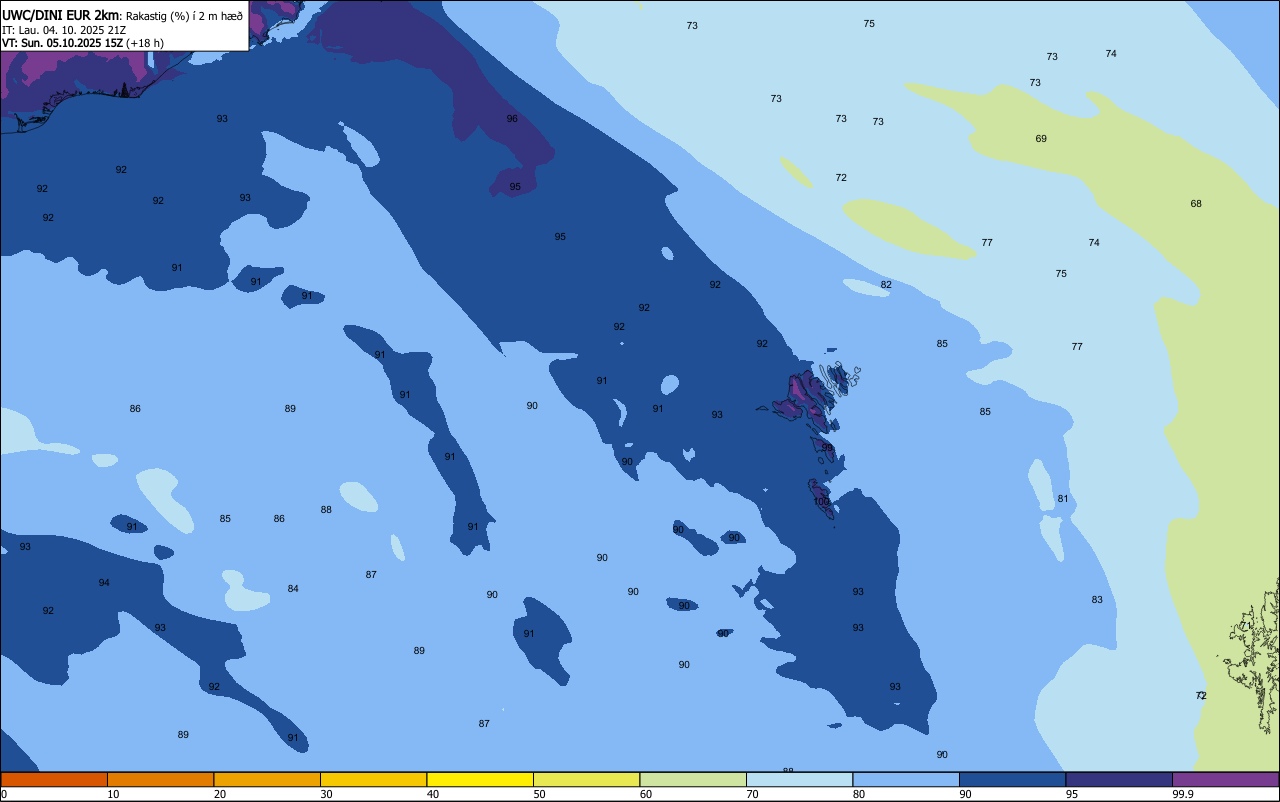This screenshot has width=1280, height=802.
Task: Click the dark orange 0–10 legend swatch
Action: pos(54,779)
